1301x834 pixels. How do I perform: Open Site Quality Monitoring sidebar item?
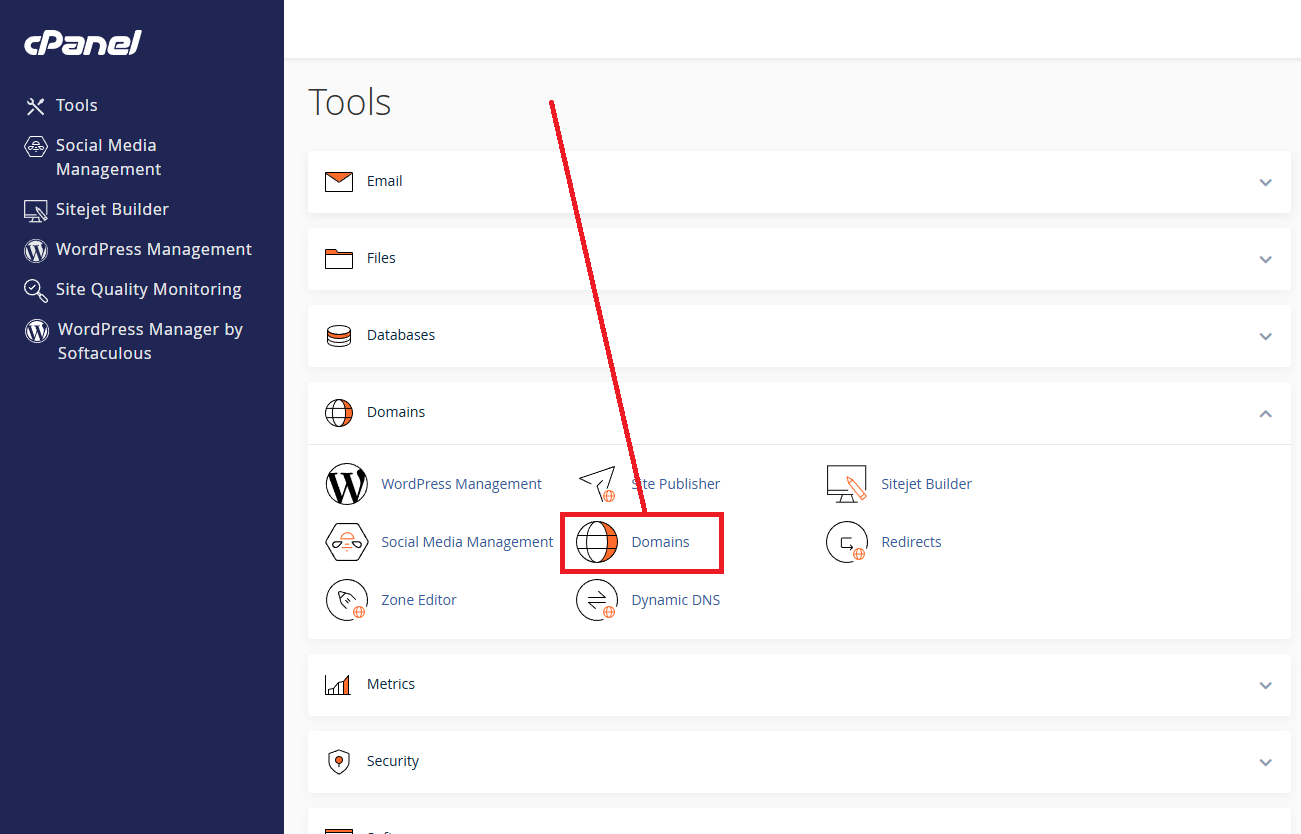(149, 289)
